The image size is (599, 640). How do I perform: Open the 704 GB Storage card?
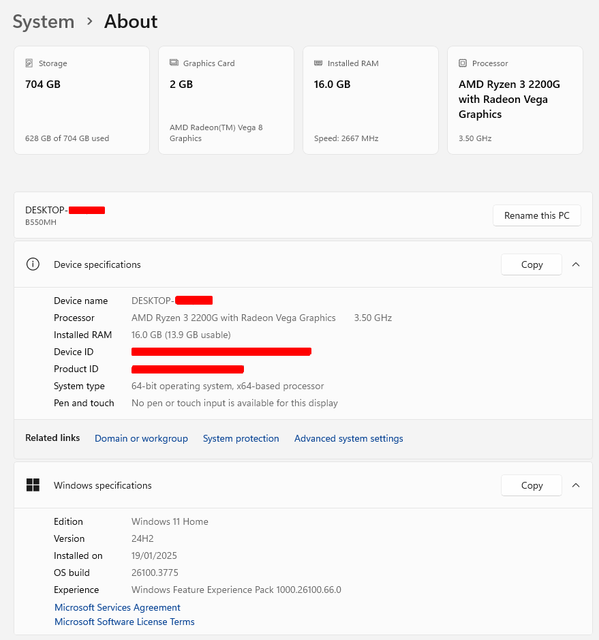pyautogui.click(x=82, y=100)
